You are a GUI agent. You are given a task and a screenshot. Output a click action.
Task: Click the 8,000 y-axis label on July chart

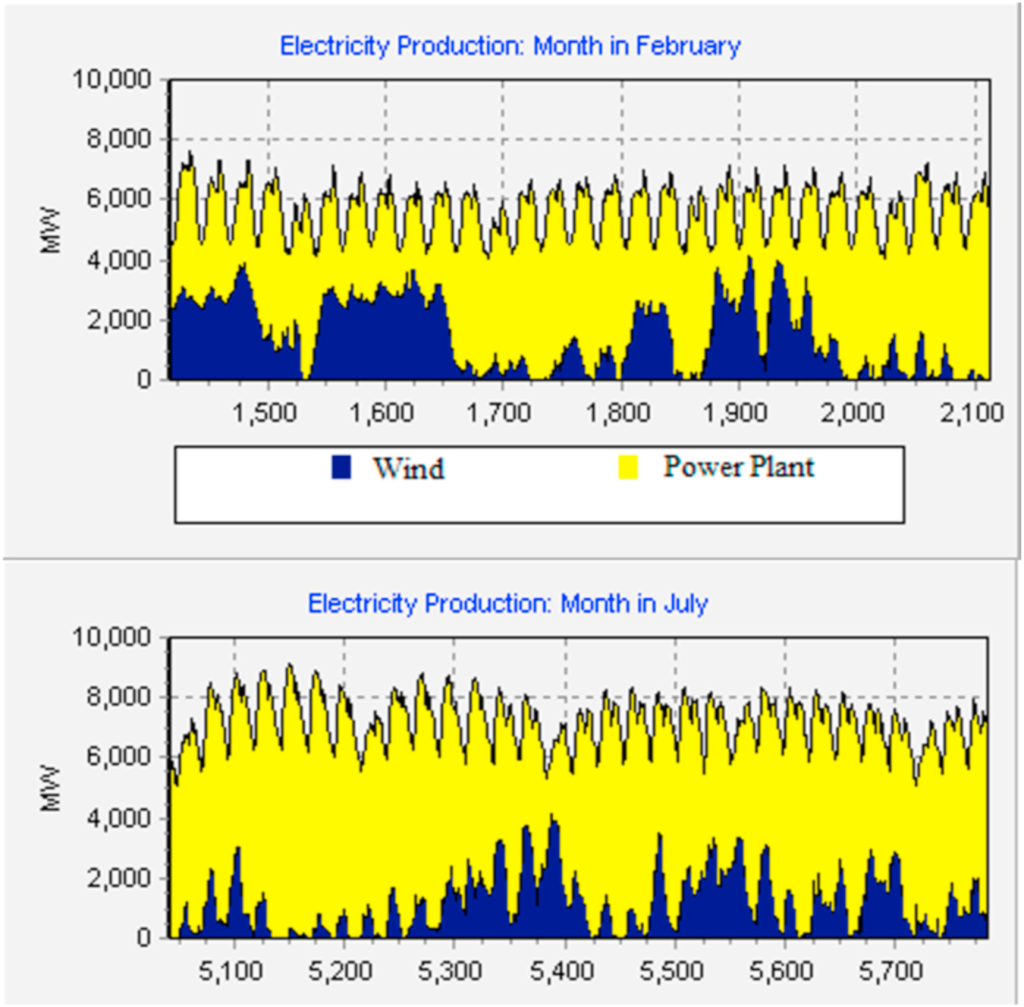point(118,698)
